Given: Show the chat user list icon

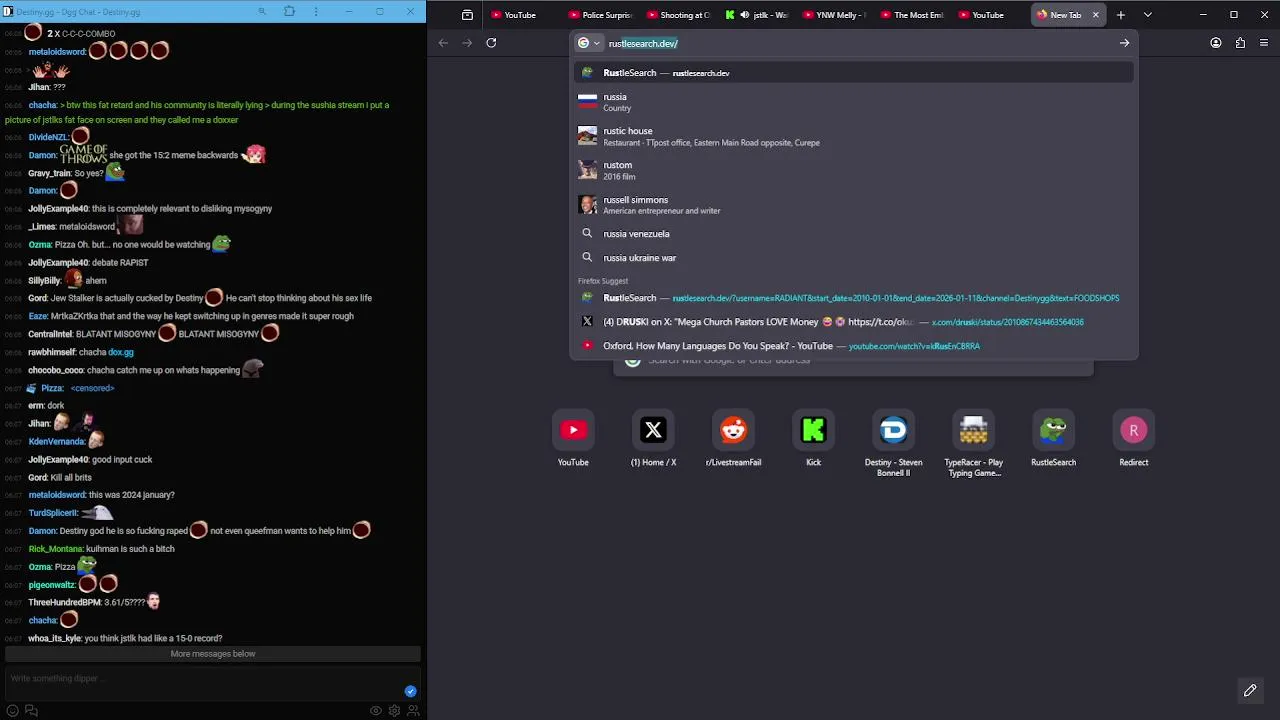Looking at the screenshot, I should click(x=413, y=711).
